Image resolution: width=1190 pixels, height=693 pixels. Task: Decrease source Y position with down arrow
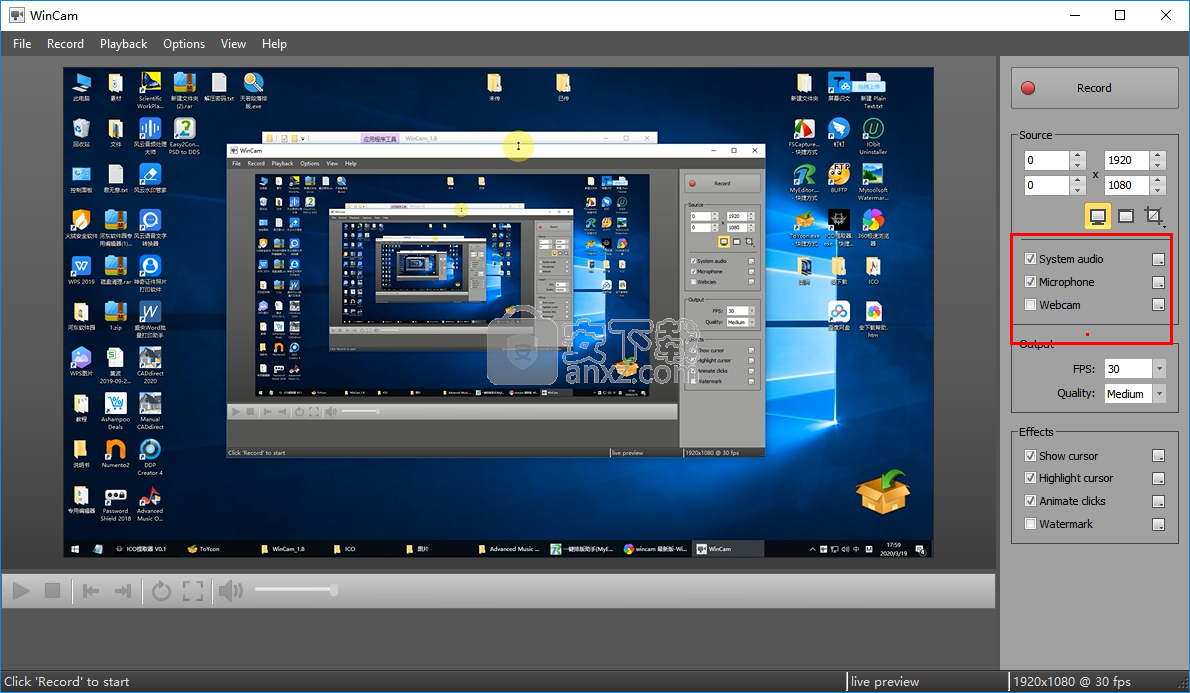tap(1078, 190)
